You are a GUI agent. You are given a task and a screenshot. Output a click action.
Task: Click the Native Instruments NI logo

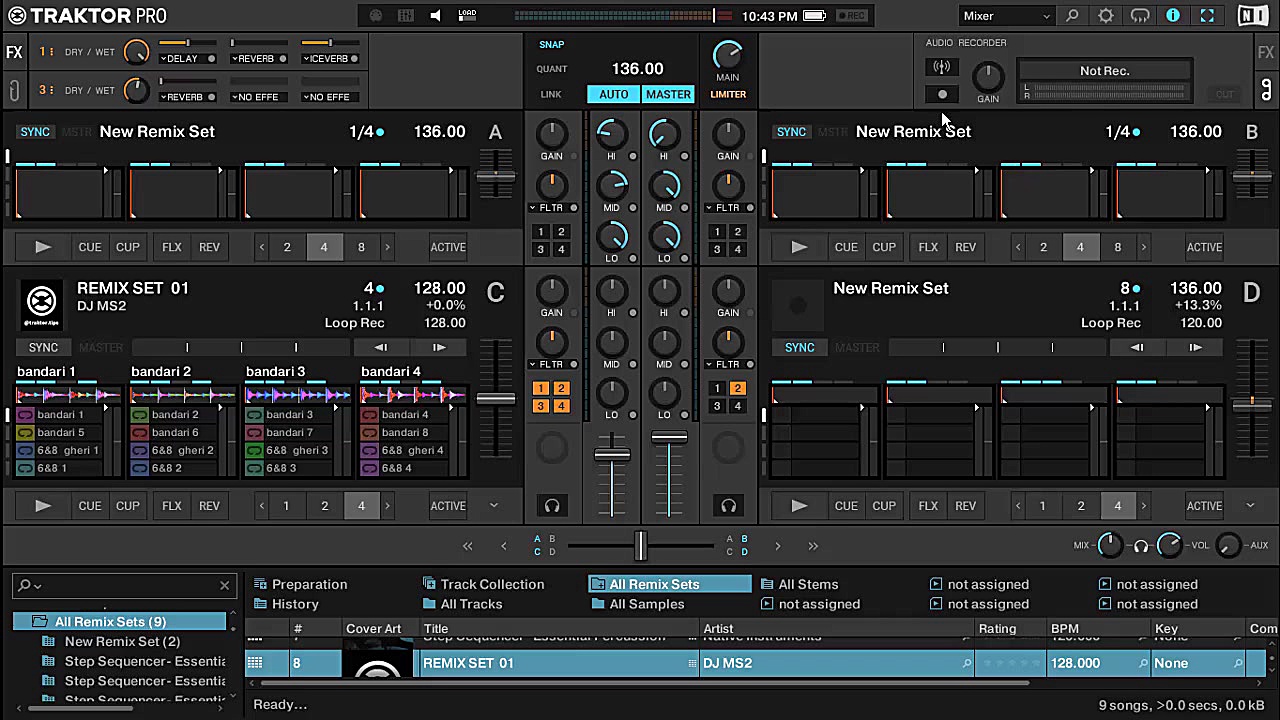click(x=1251, y=16)
